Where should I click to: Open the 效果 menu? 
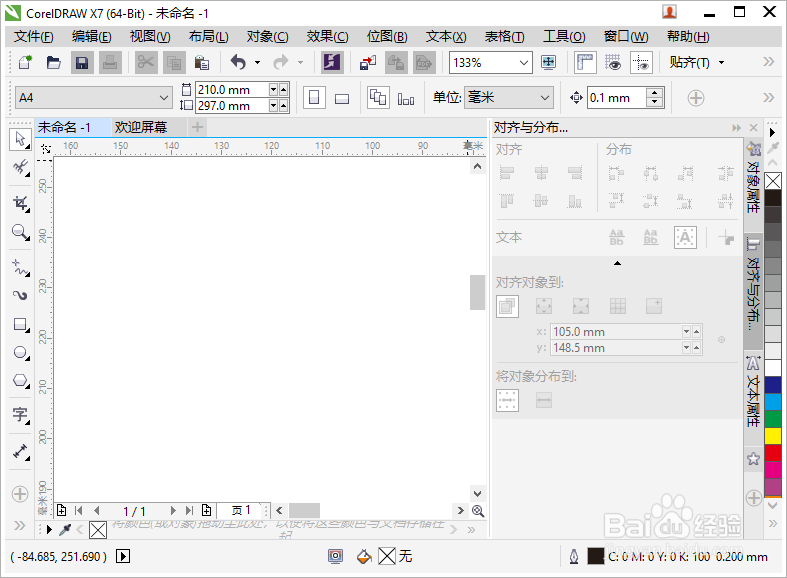tap(328, 37)
